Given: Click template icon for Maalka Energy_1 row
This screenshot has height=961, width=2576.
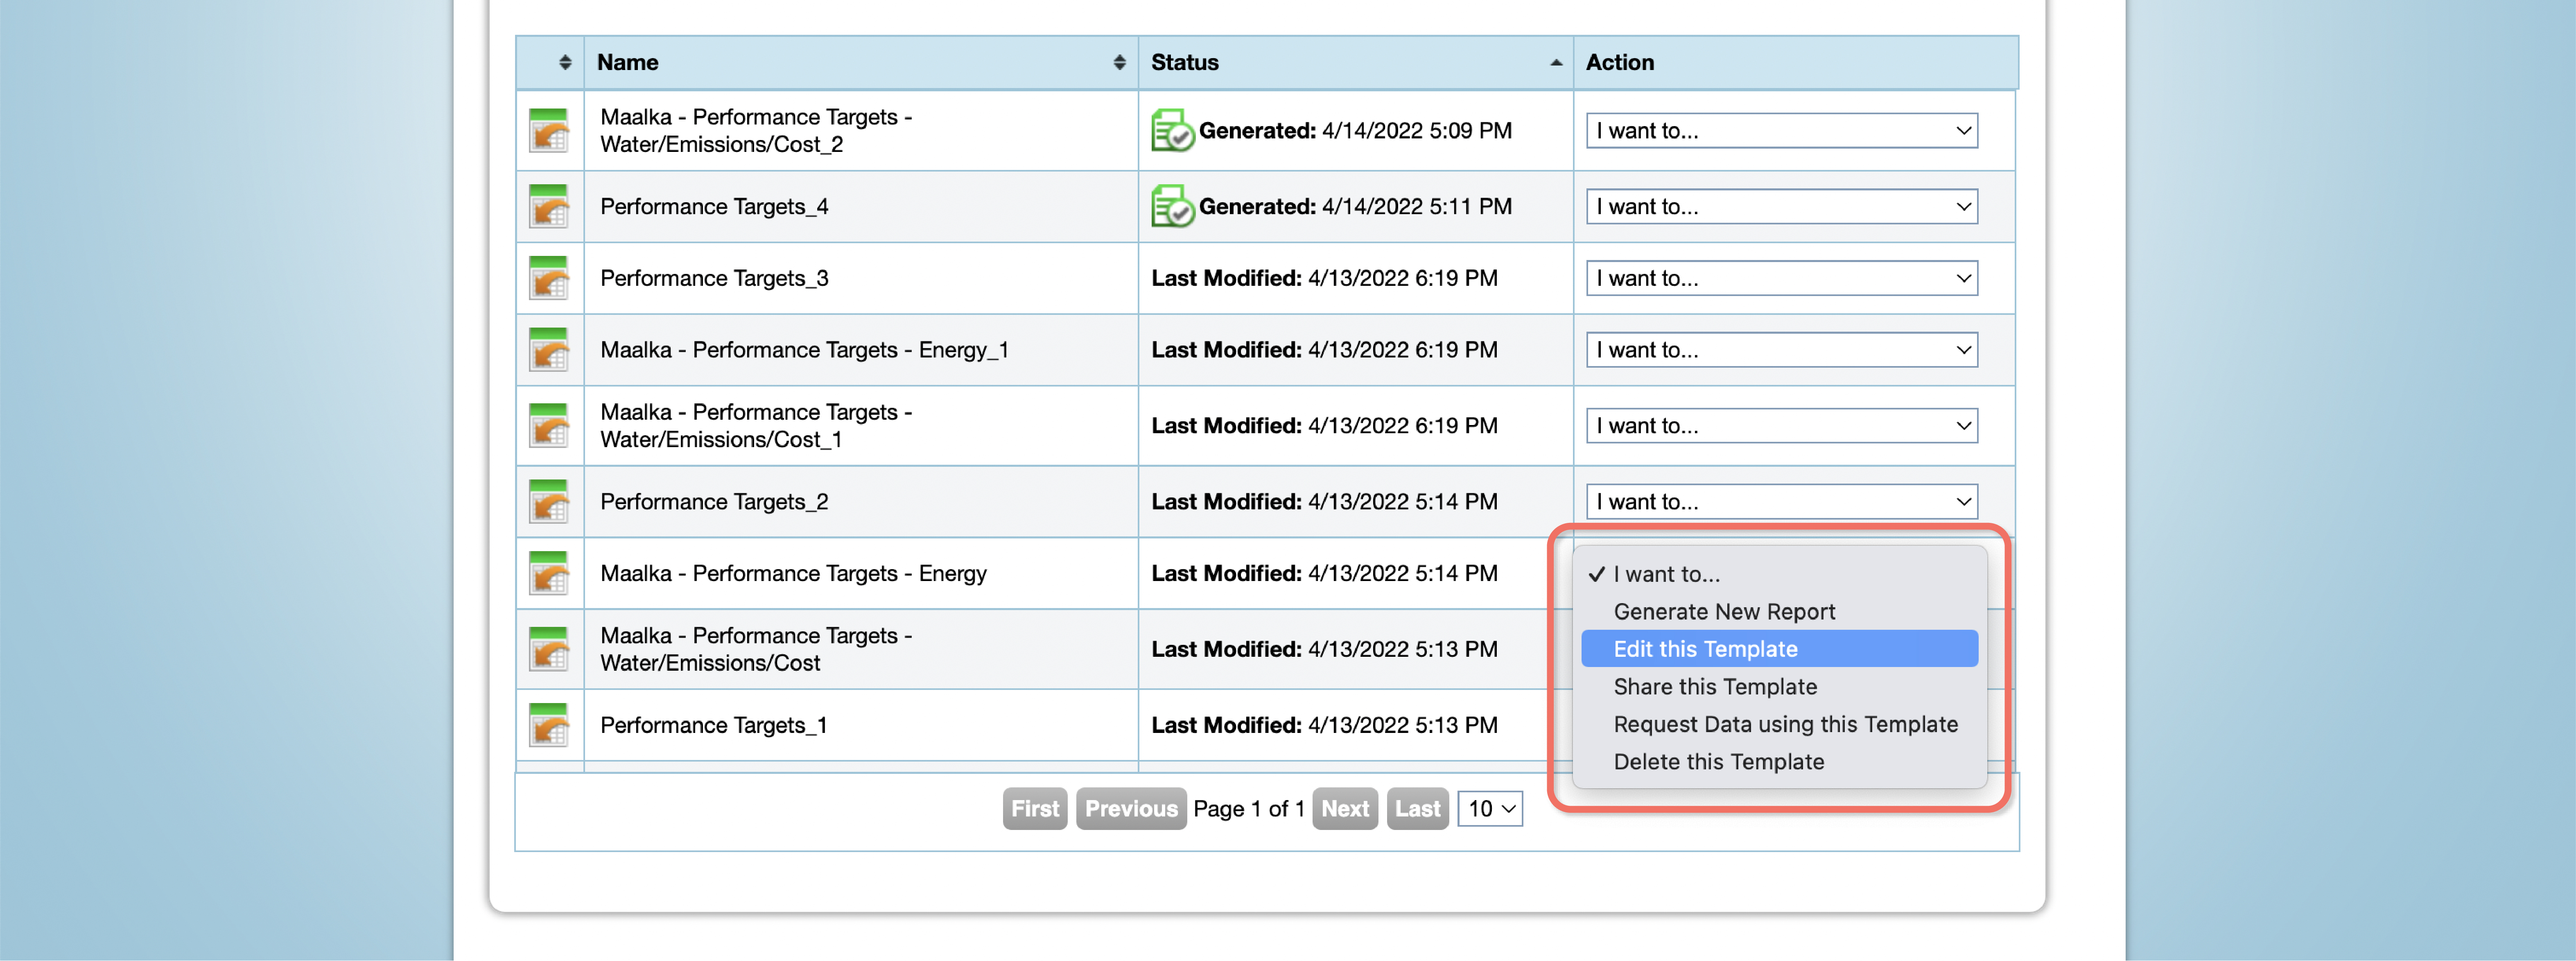Looking at the screenshot, I should (549, 351).
